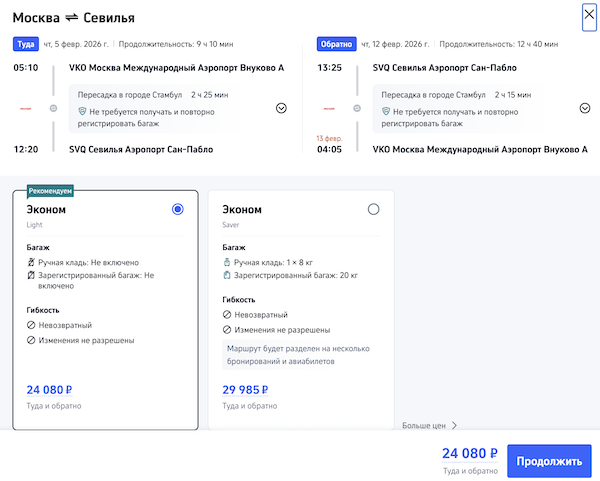Click the shield icon in return baggage notice
The width and height of the screenshot is (600, 481).
pos(387,113)
